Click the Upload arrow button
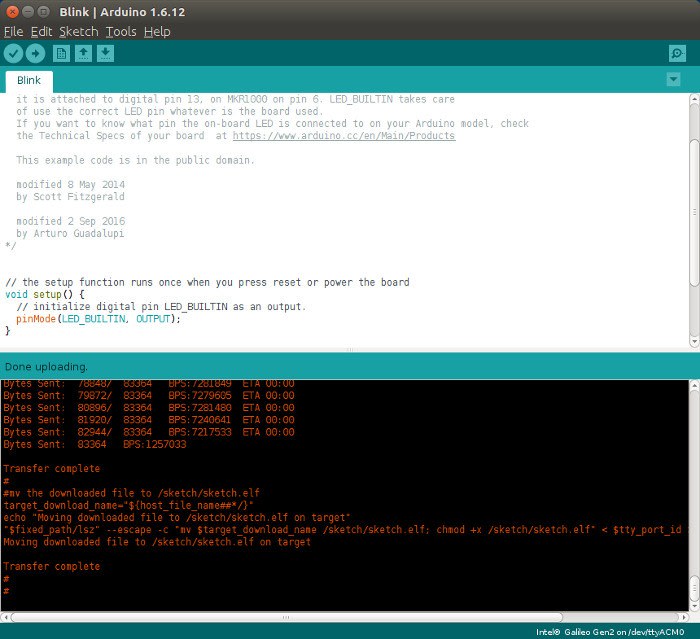The width and height of the screenshot is (700, 639). [35, 54]
